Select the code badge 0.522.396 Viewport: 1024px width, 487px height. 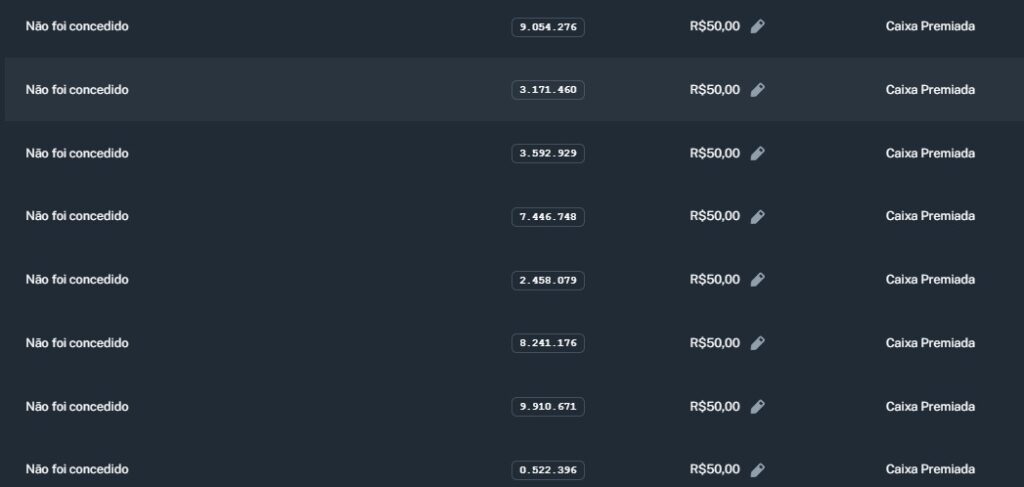548,470
